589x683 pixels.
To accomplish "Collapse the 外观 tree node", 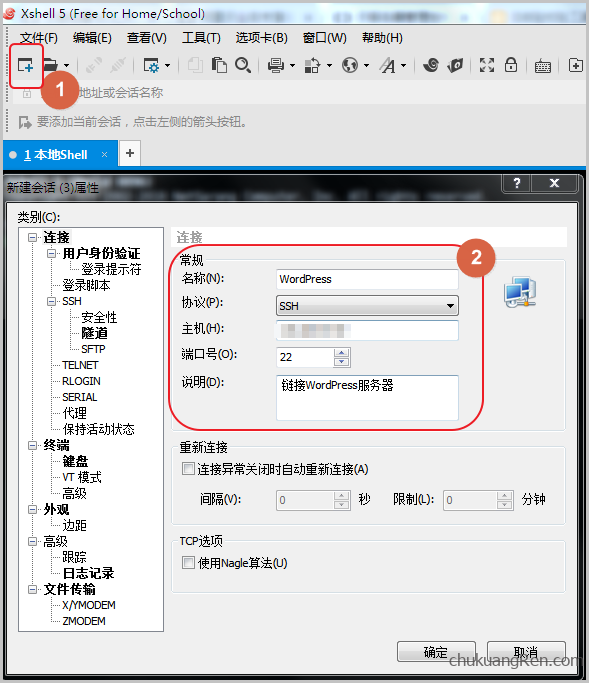I will click(x=32, y=509).
